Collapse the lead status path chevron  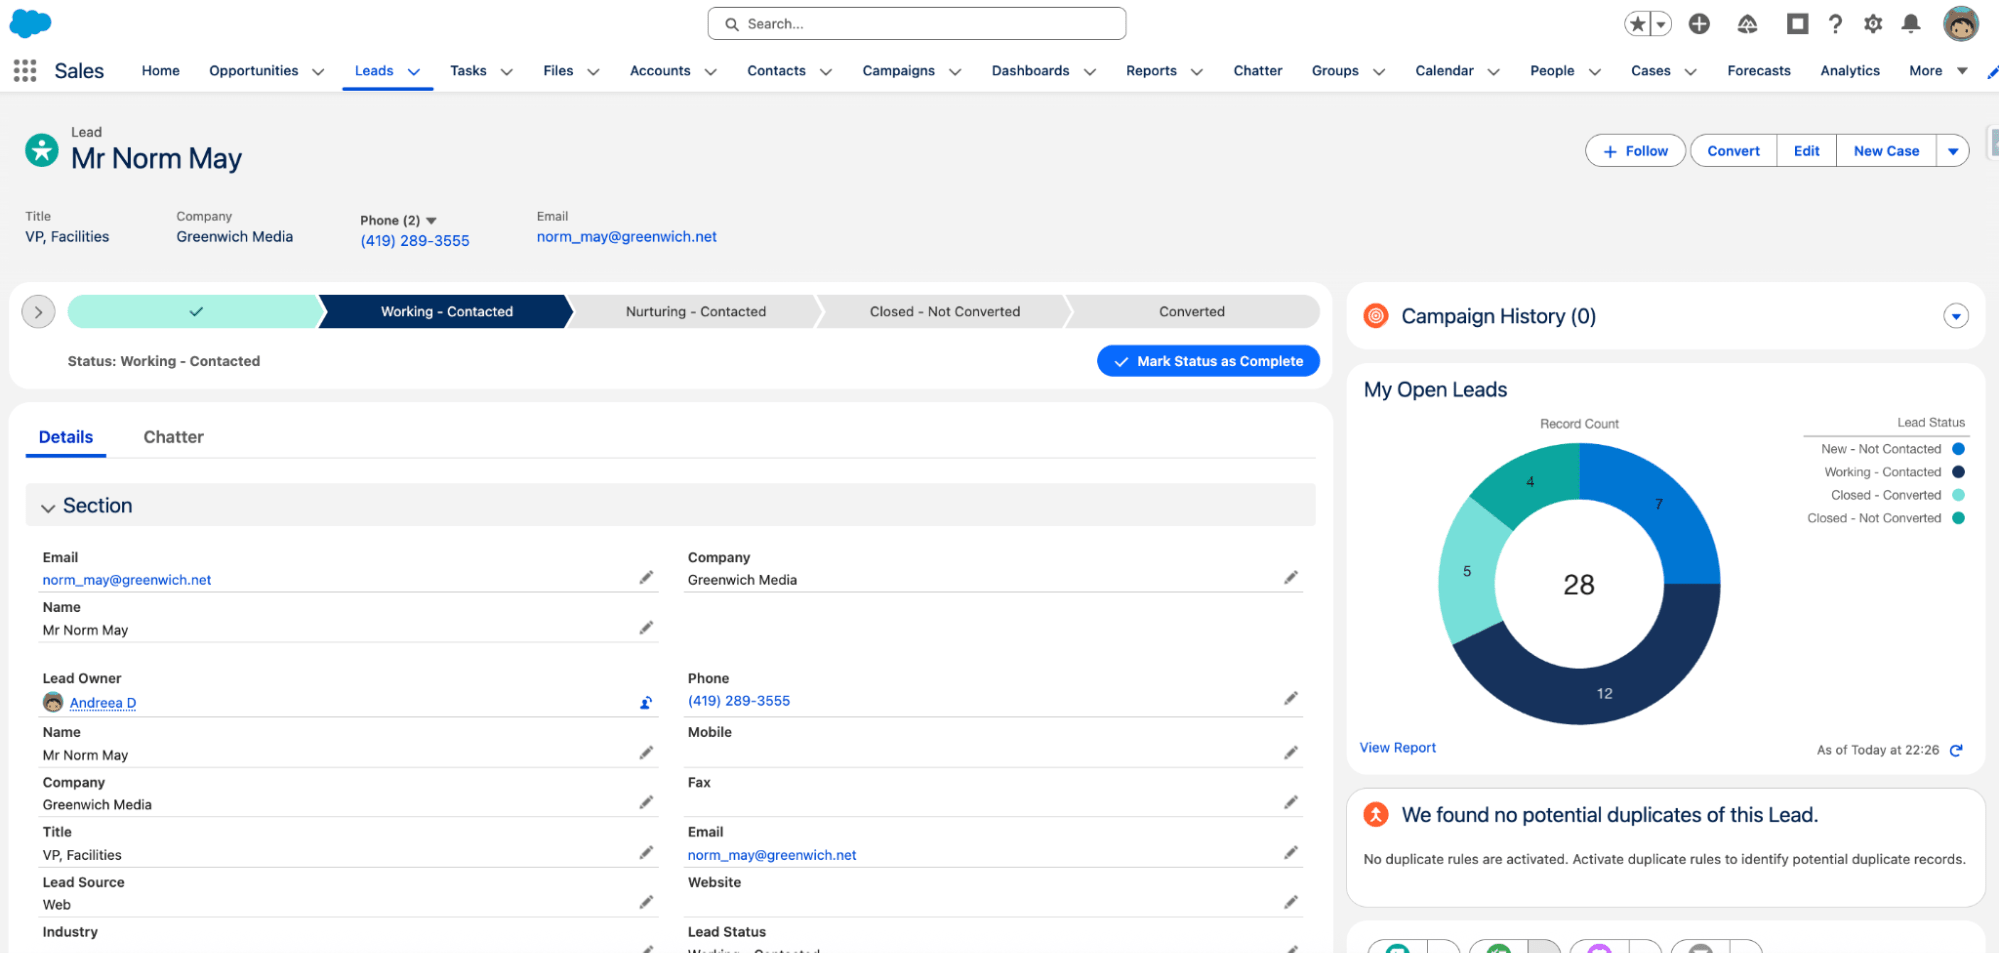38,312
